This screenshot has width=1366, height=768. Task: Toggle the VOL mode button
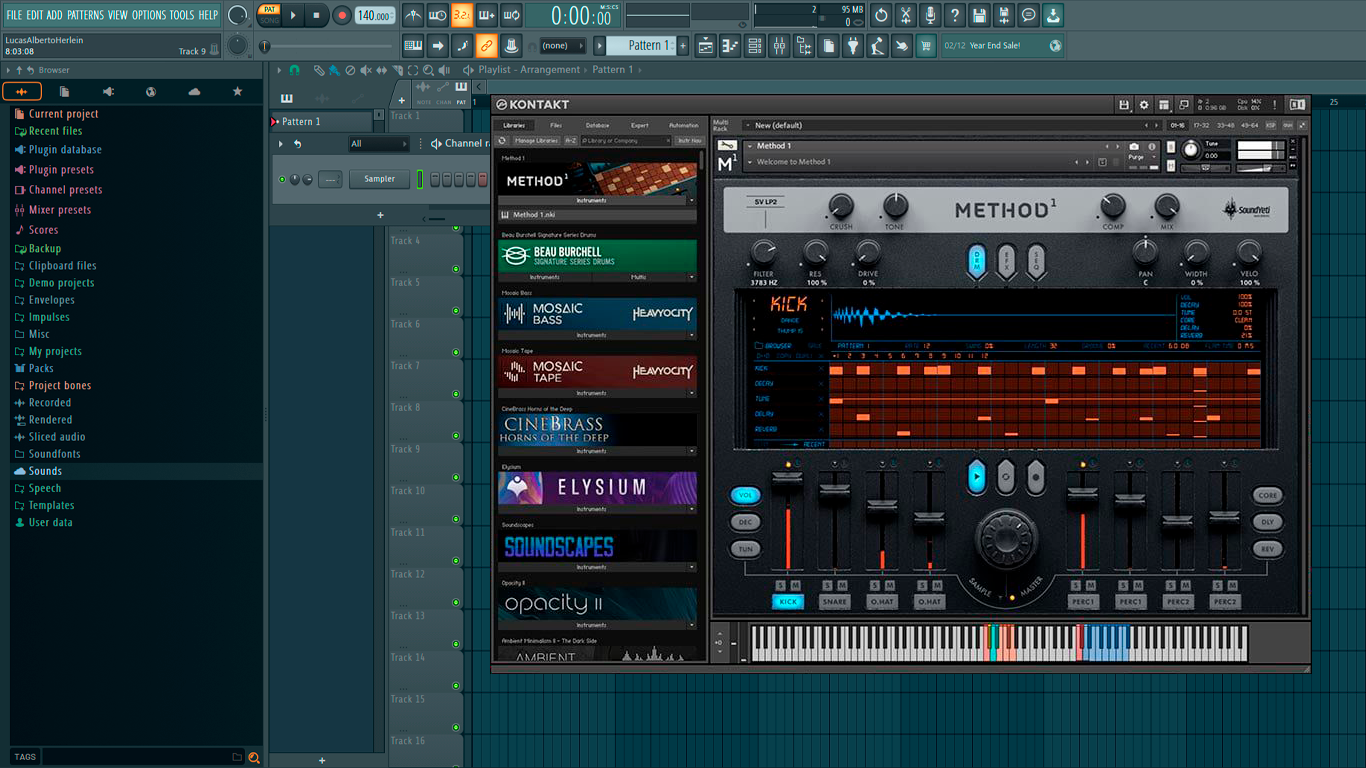[x=745, y=495]
